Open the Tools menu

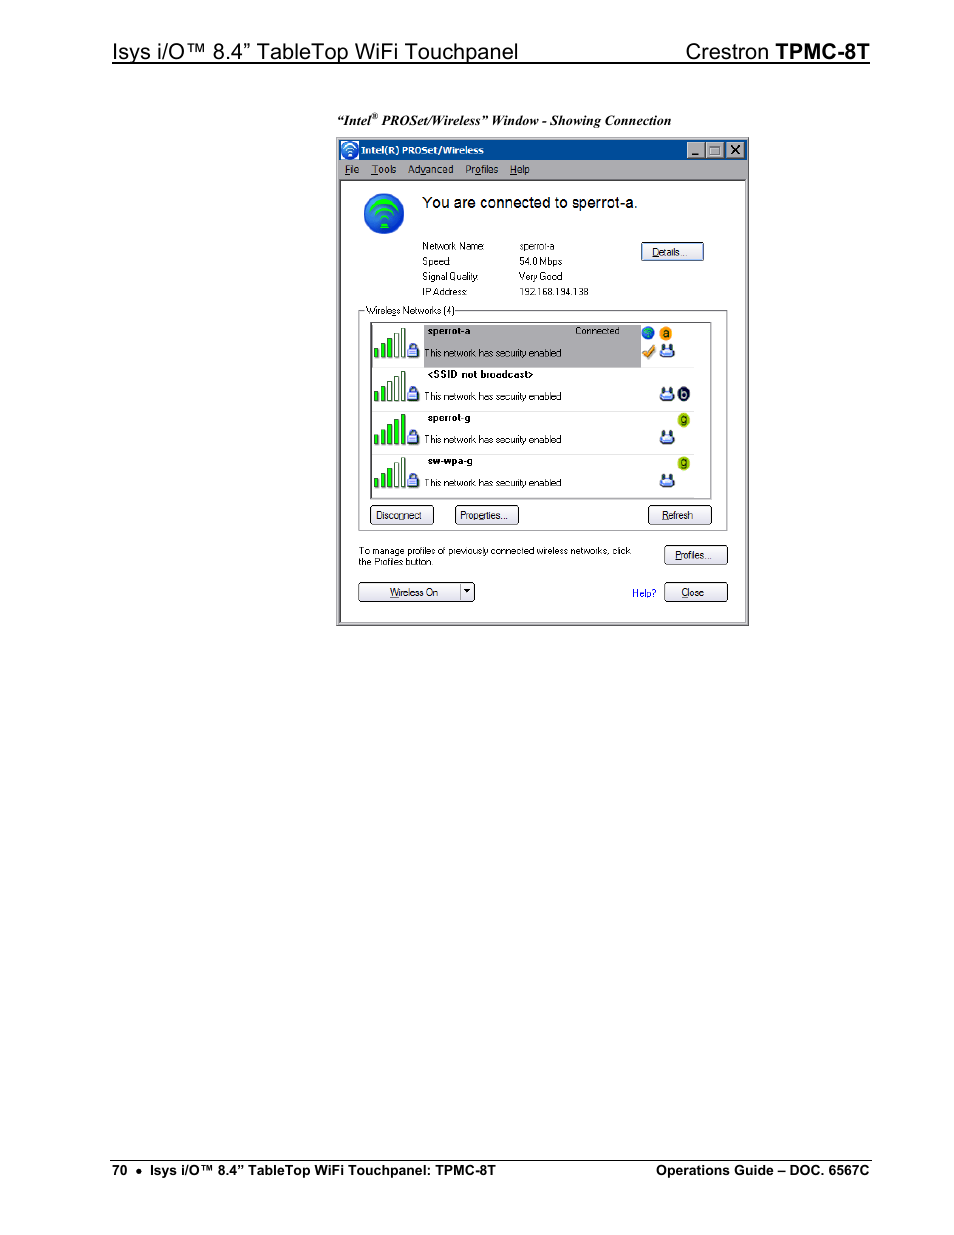384,170
